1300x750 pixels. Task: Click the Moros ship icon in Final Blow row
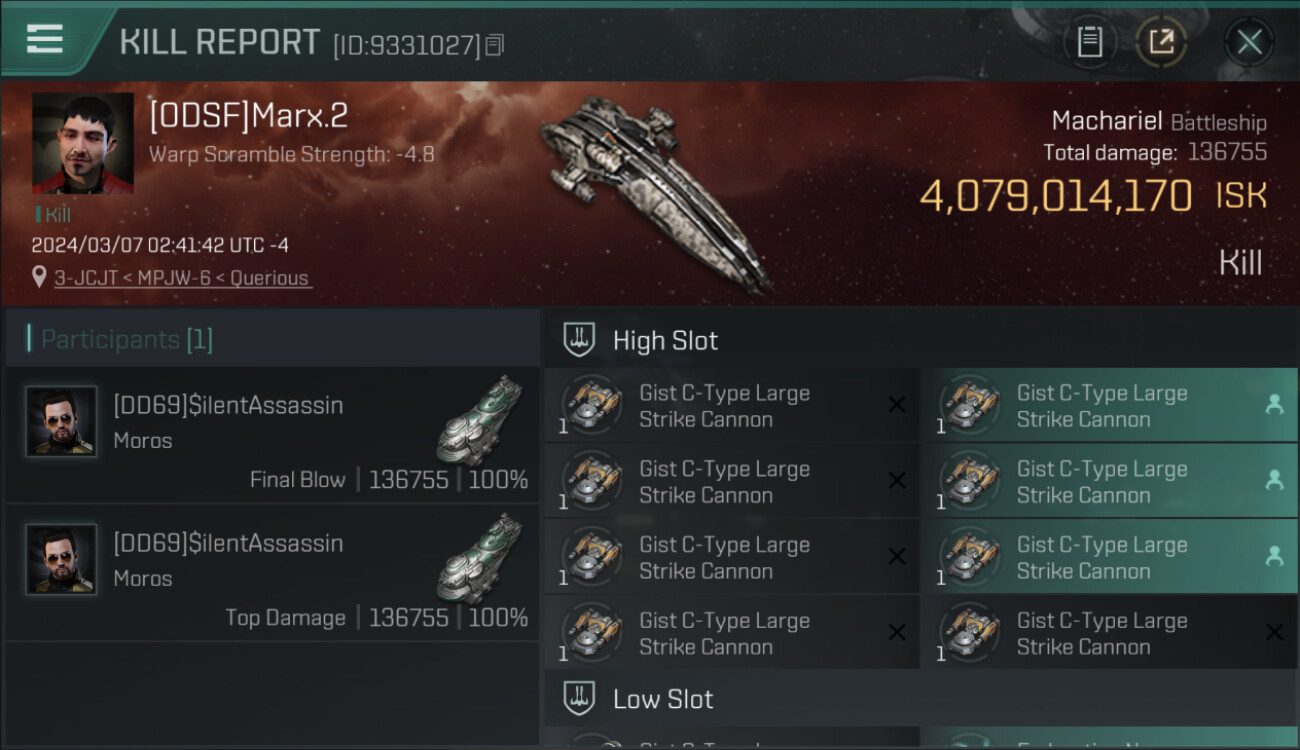tap(479, 419)
